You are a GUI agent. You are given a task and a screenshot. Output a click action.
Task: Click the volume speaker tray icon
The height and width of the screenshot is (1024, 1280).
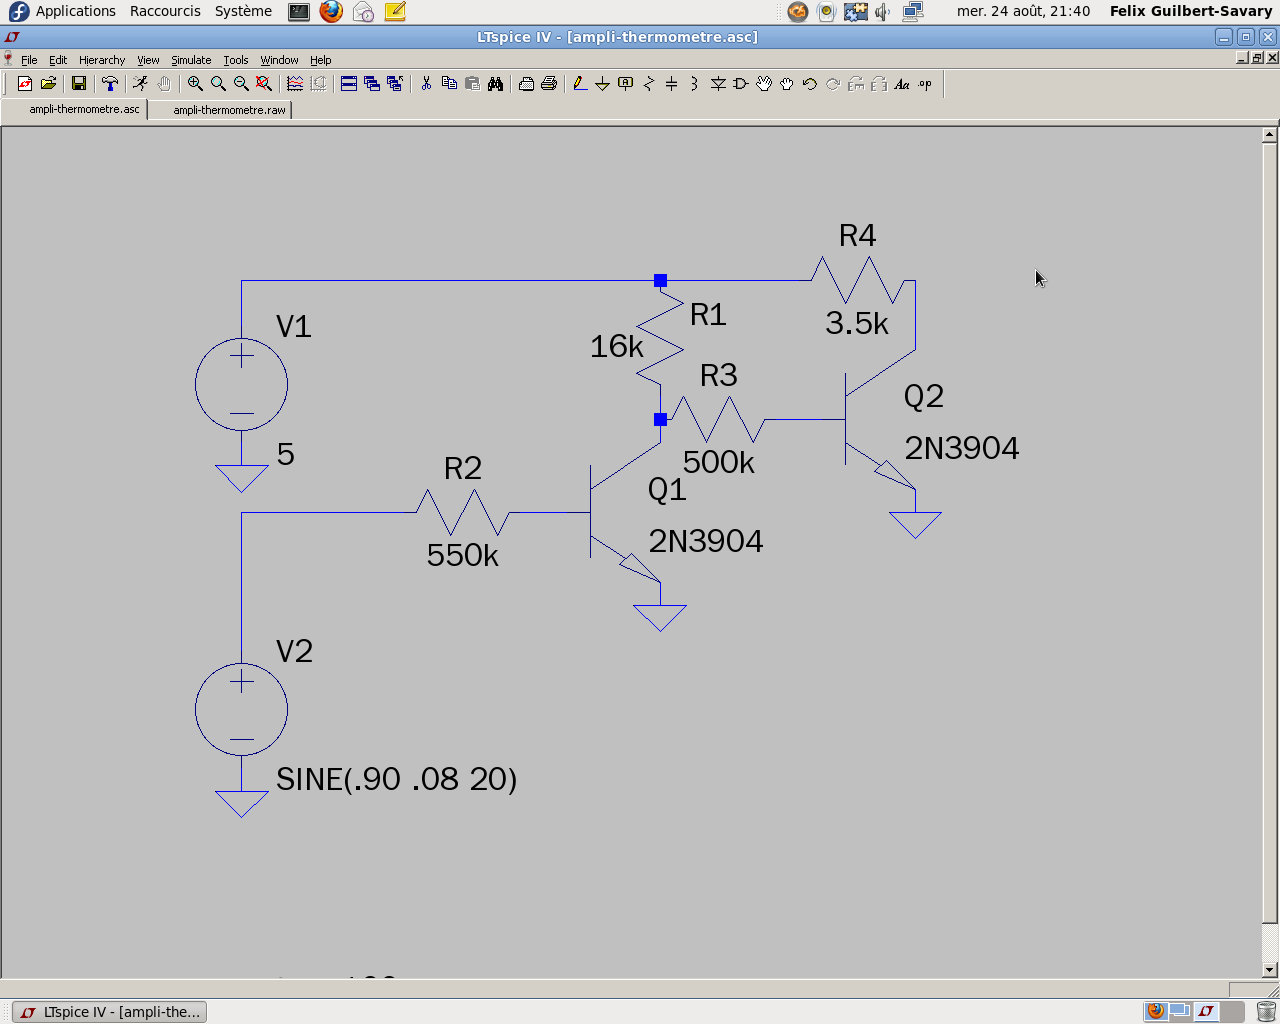tap(883, 12)
